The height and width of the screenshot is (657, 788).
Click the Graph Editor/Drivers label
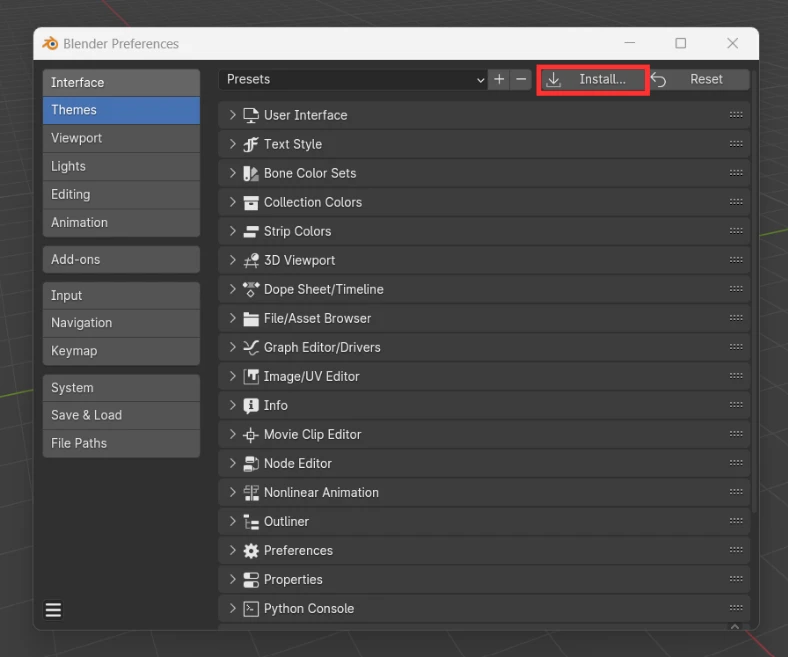322,347
